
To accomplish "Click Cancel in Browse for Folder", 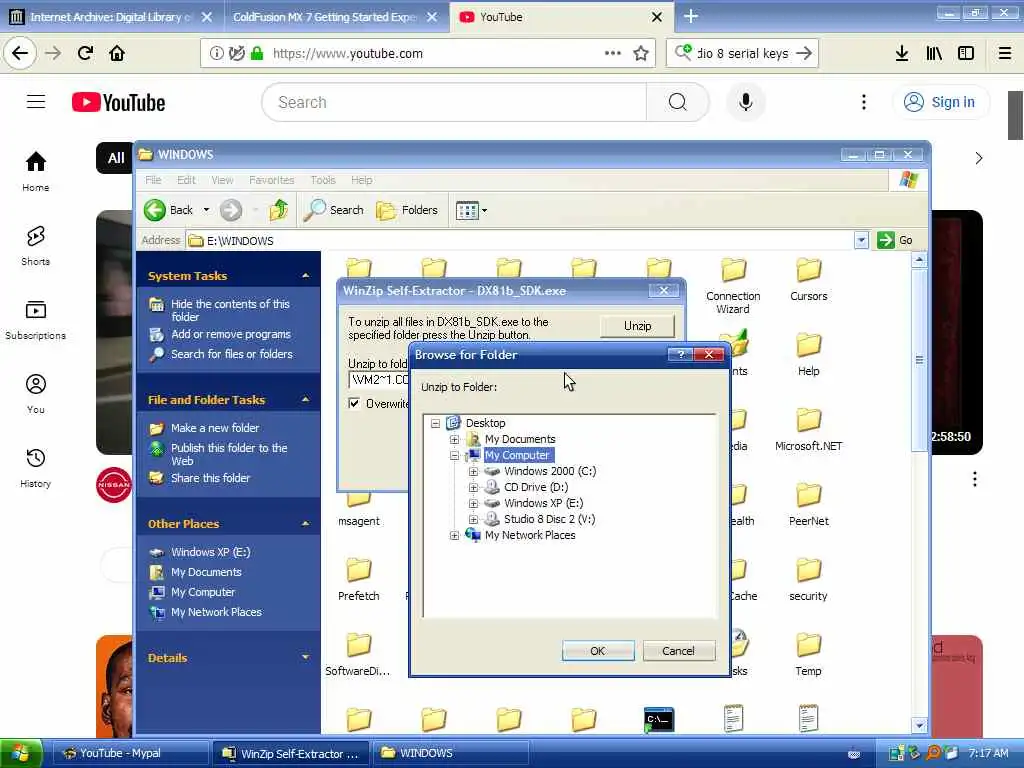I will click(679, 650).
